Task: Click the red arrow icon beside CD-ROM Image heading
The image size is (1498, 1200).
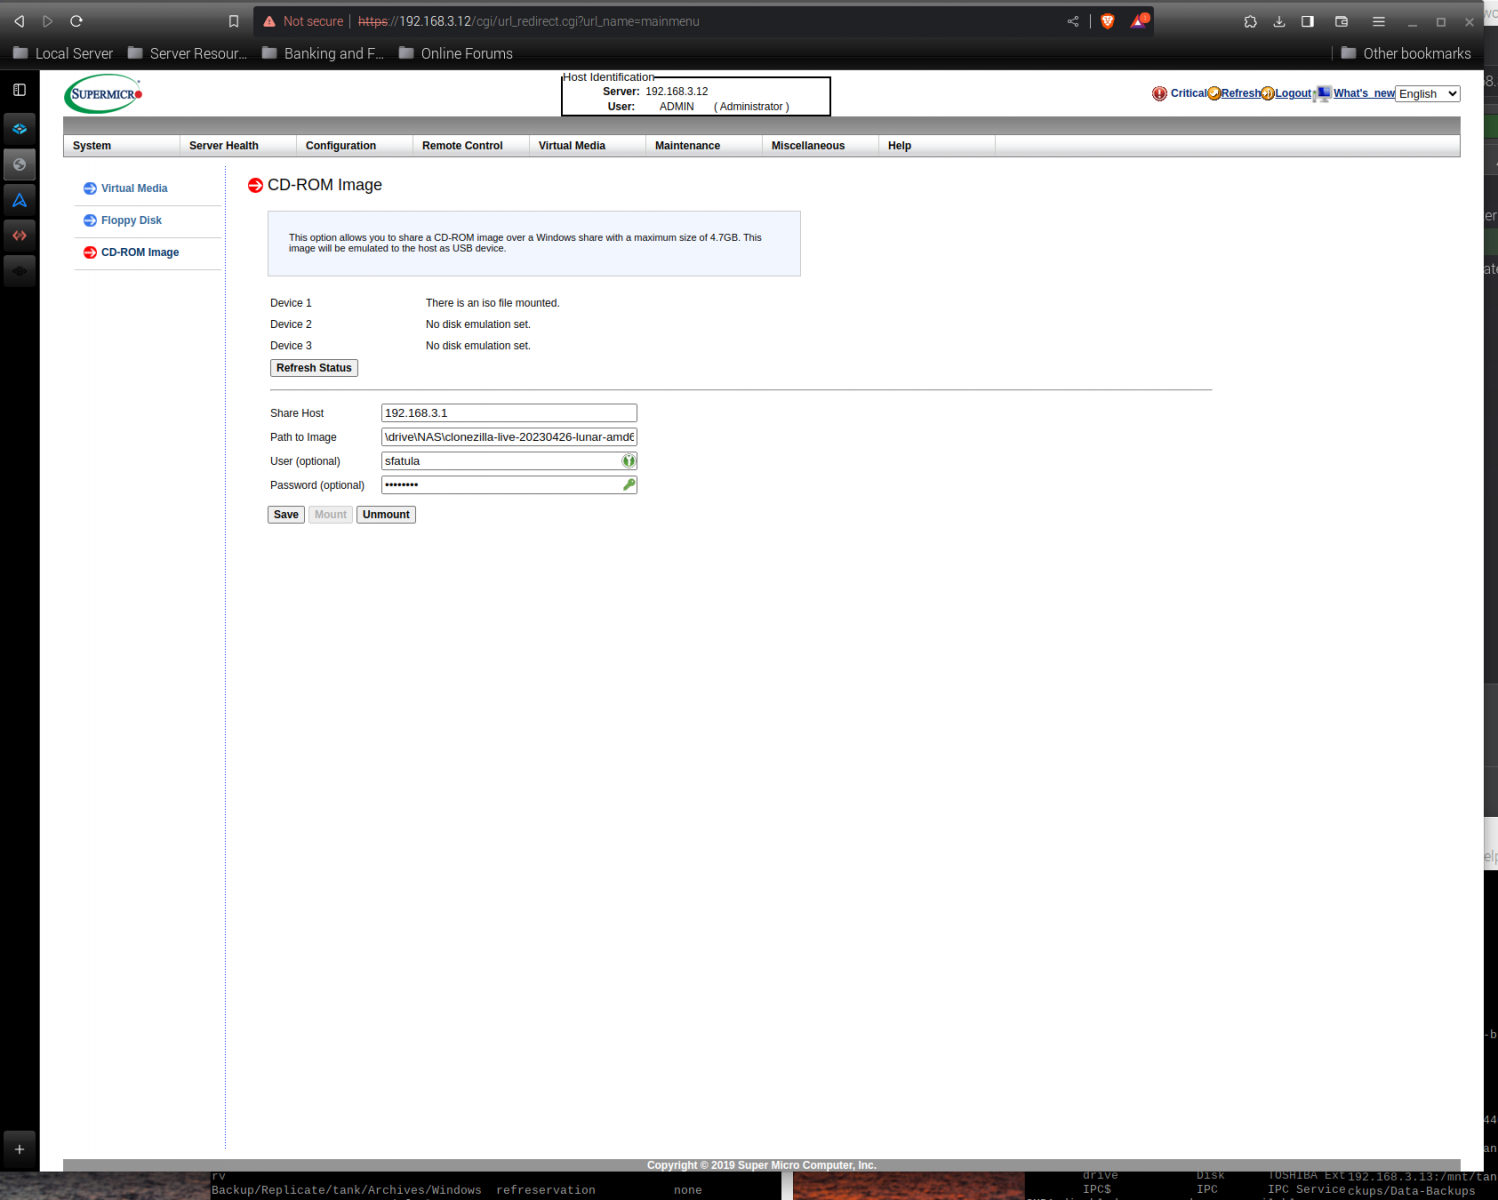Action: 255,185
